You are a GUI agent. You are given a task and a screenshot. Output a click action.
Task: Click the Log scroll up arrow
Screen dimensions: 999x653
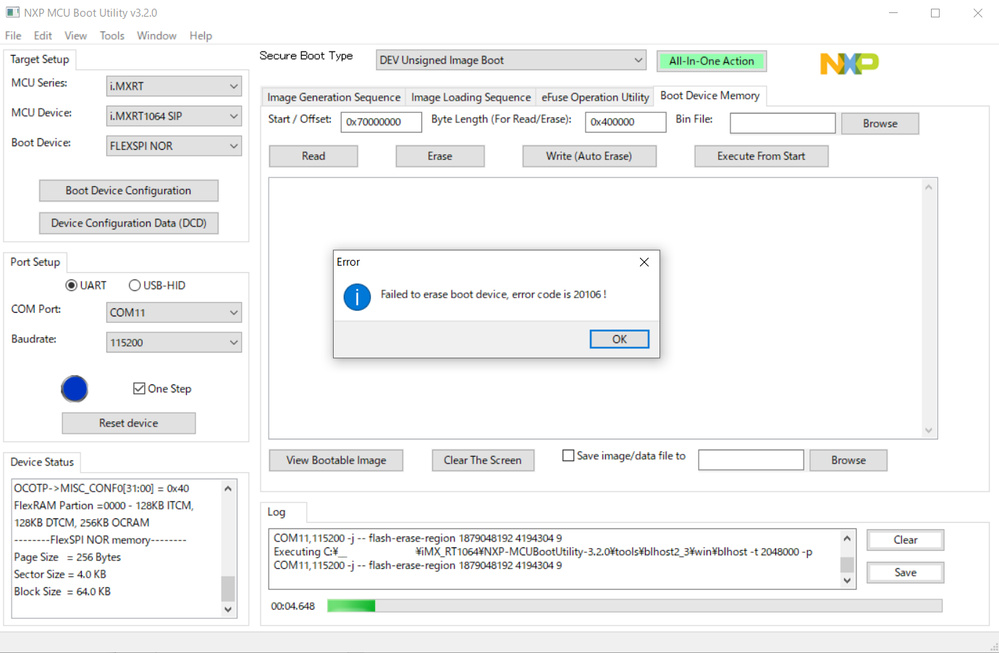pyautogui.click(x=847, y=538)
